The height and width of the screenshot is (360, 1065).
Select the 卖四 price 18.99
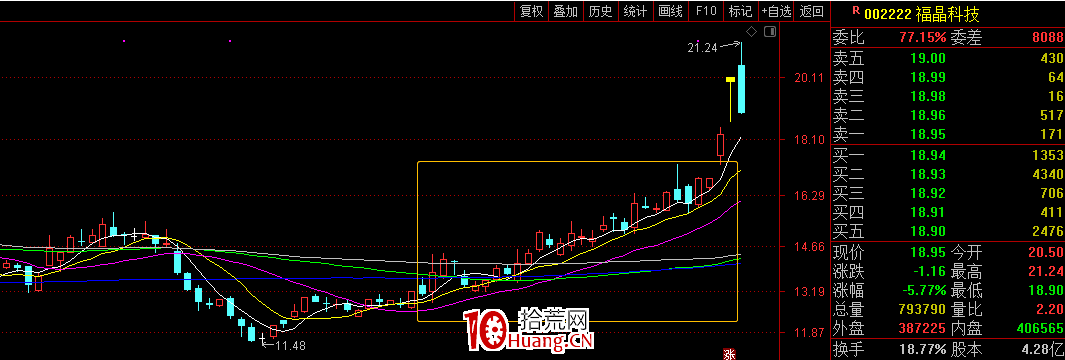(927, 77)
